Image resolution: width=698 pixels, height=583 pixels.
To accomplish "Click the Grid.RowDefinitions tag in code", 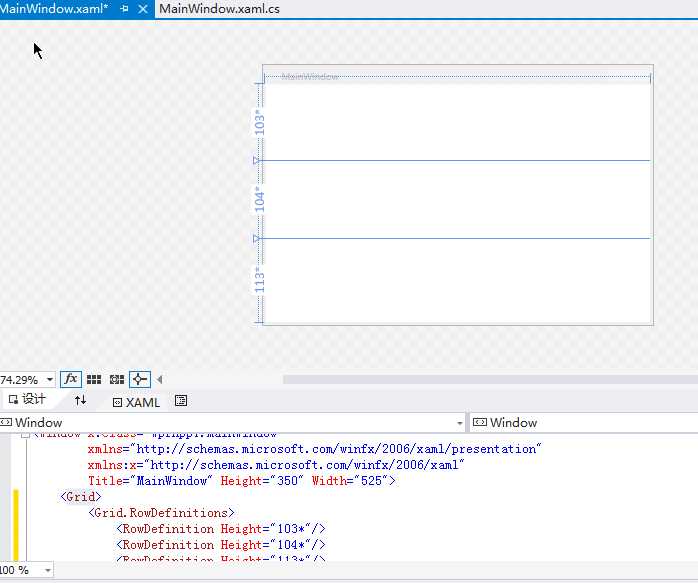I will coord(161,513).
